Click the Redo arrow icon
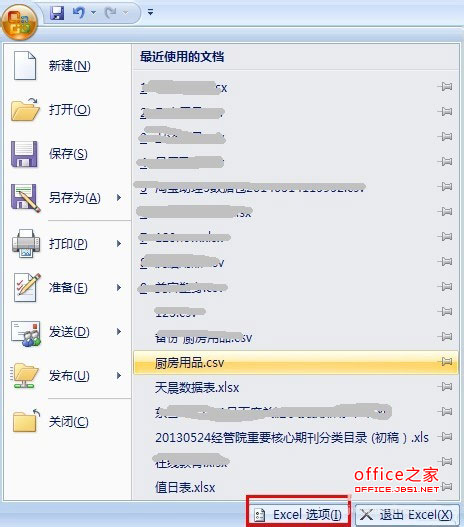464x527 pixels. [111, 13]
